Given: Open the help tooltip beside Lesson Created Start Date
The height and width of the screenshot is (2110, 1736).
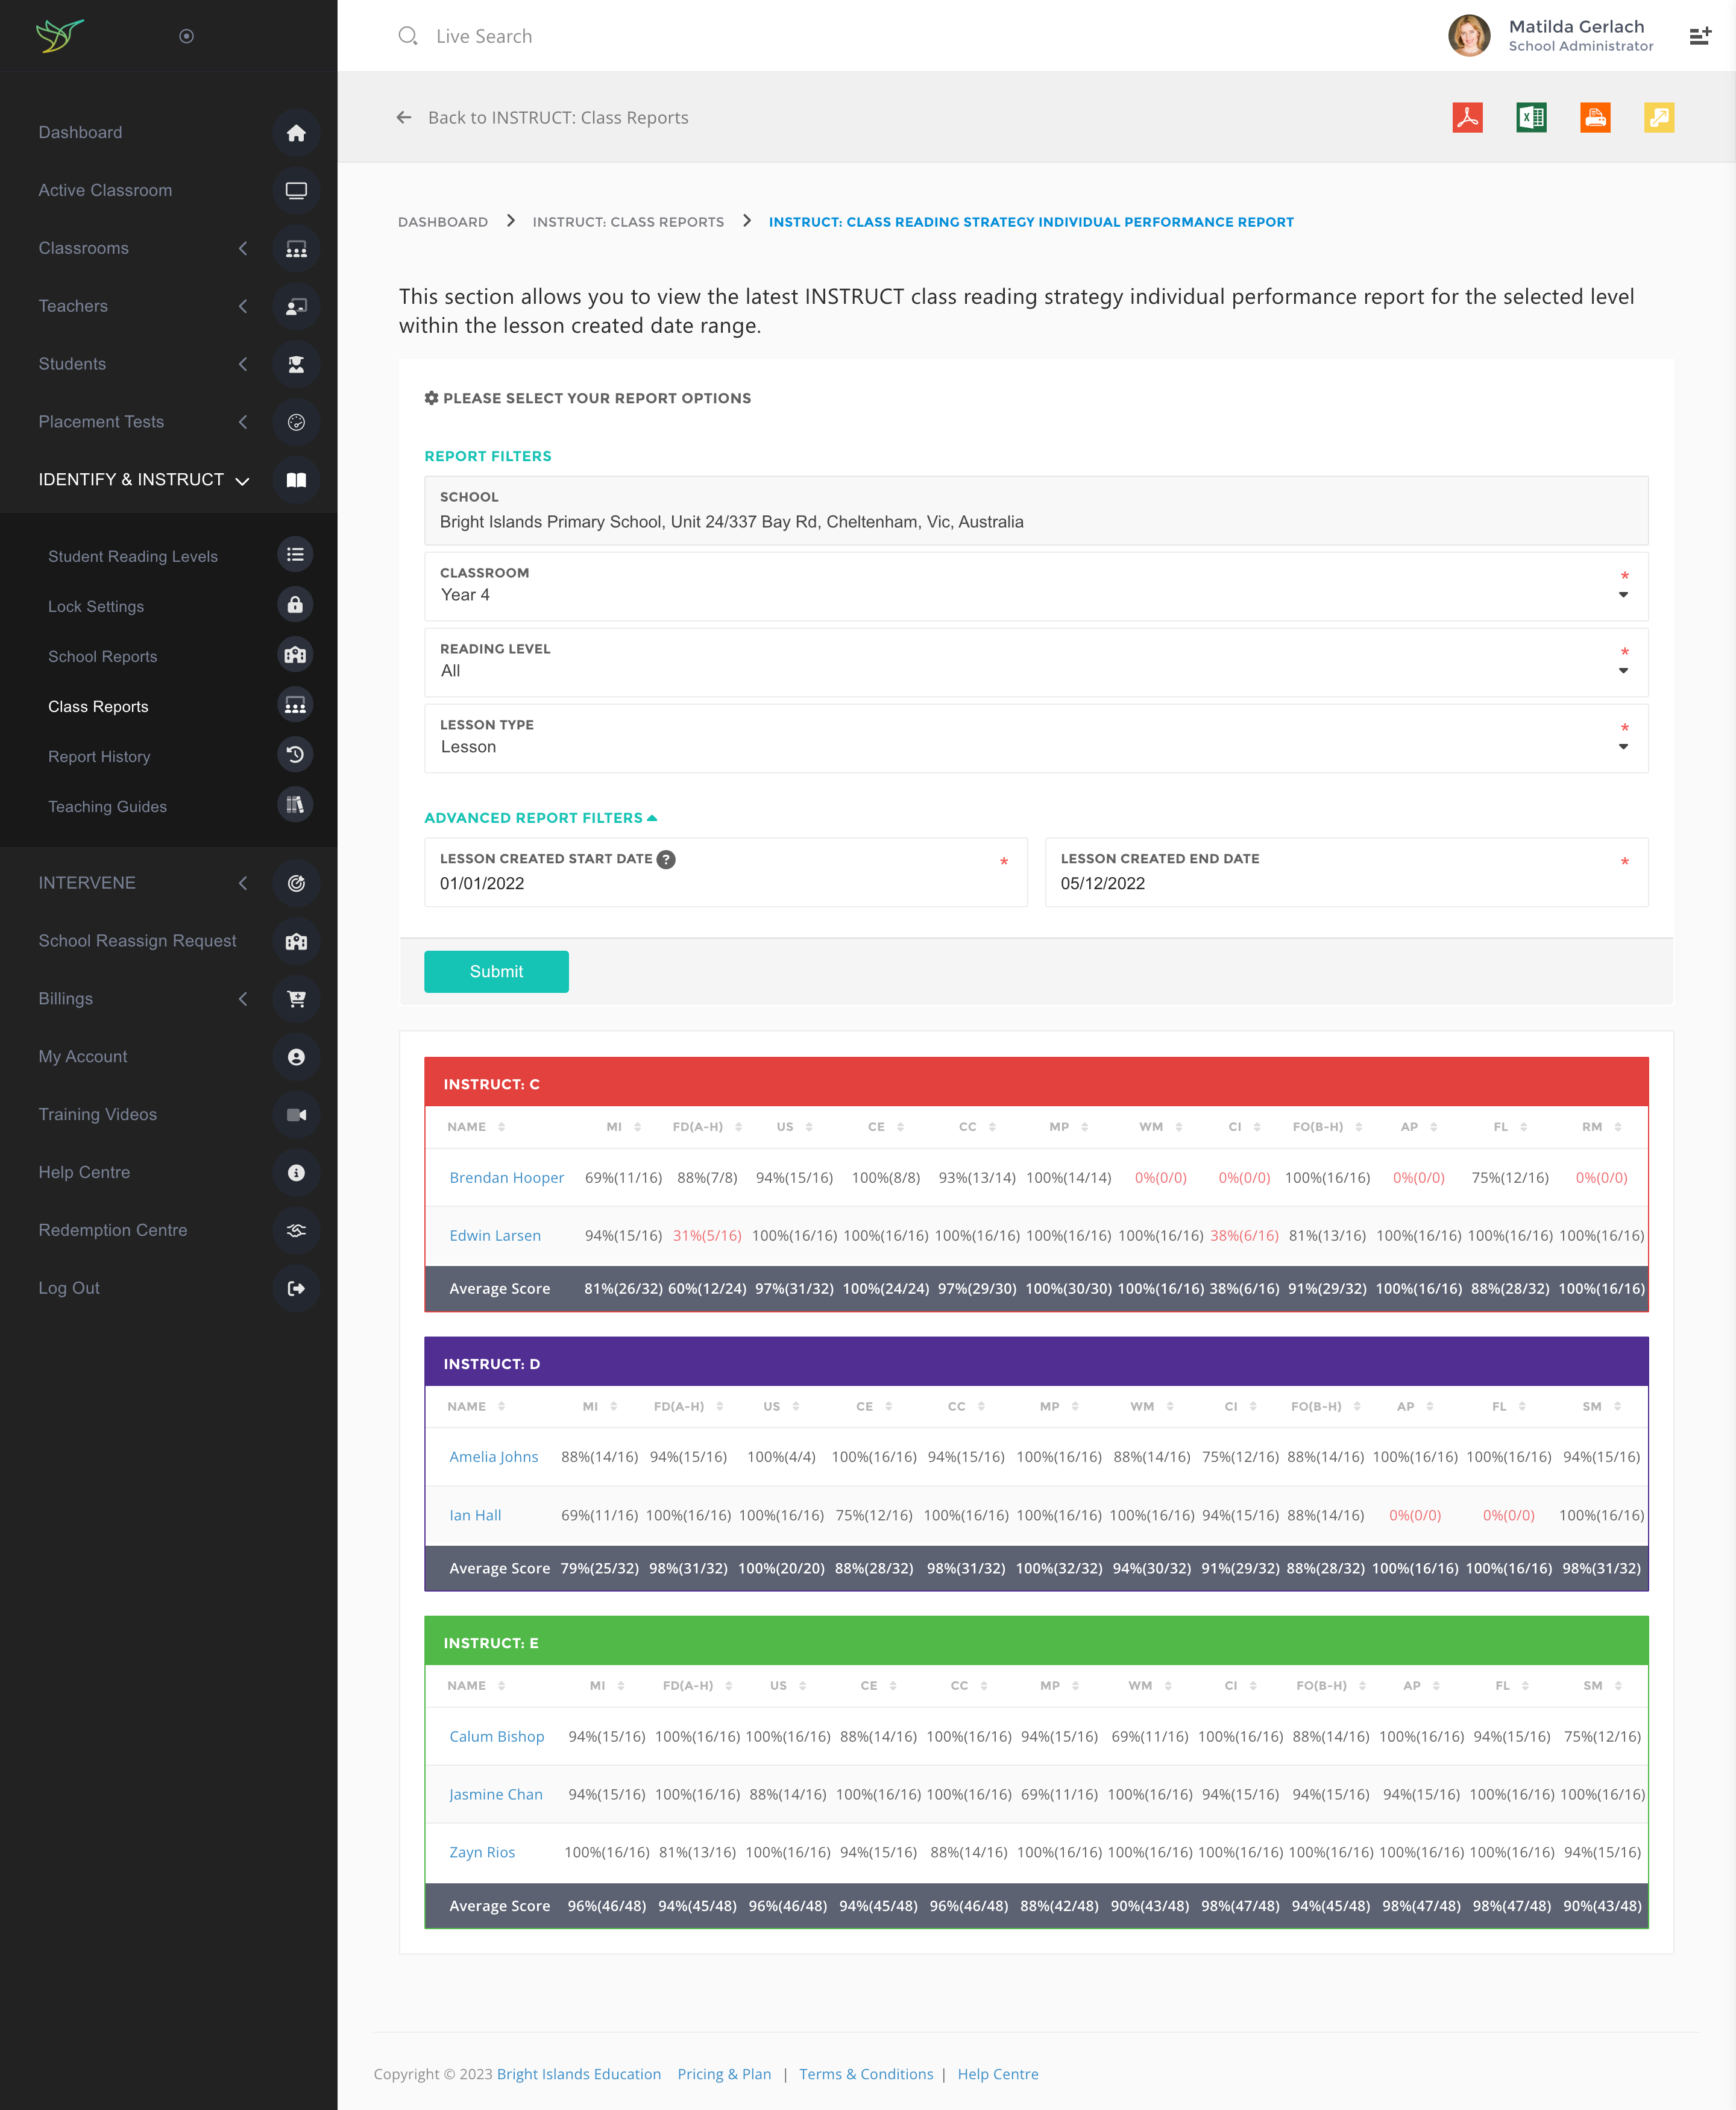Looking at the screenshot, I should [666, 859].
